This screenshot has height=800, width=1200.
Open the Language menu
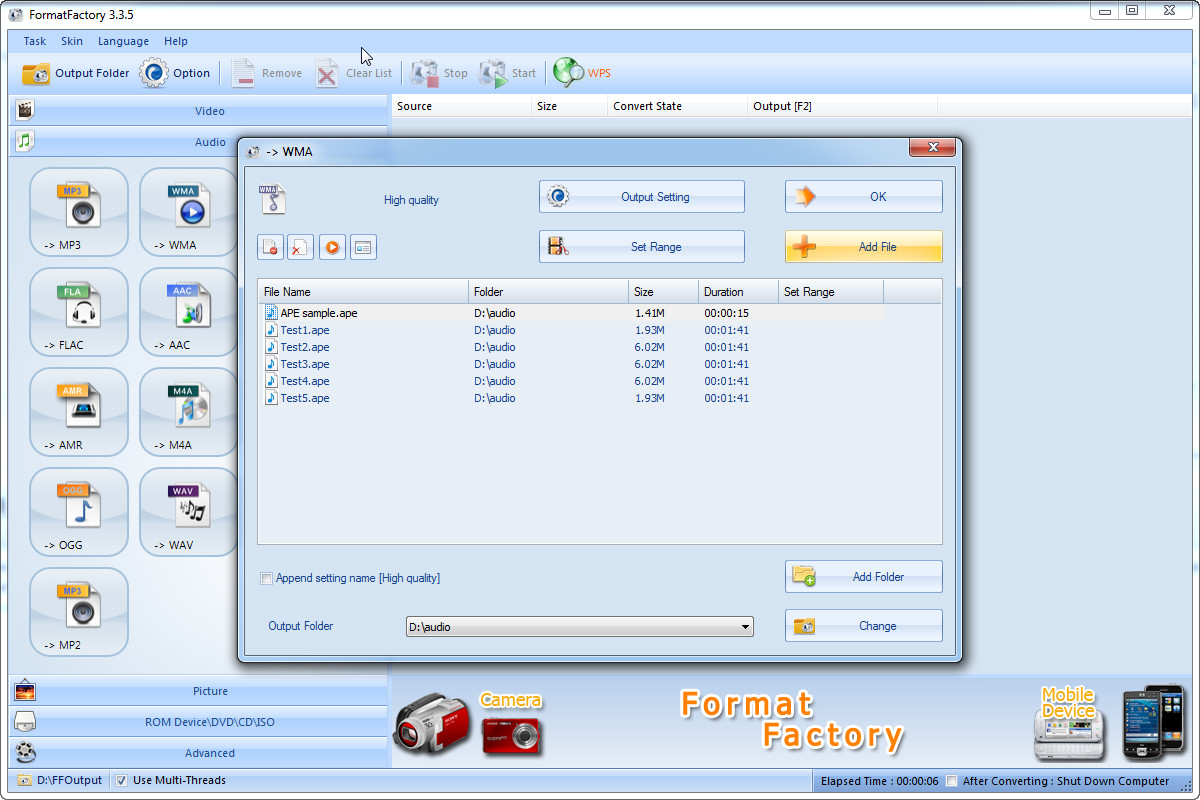click(x=123, y=41)
